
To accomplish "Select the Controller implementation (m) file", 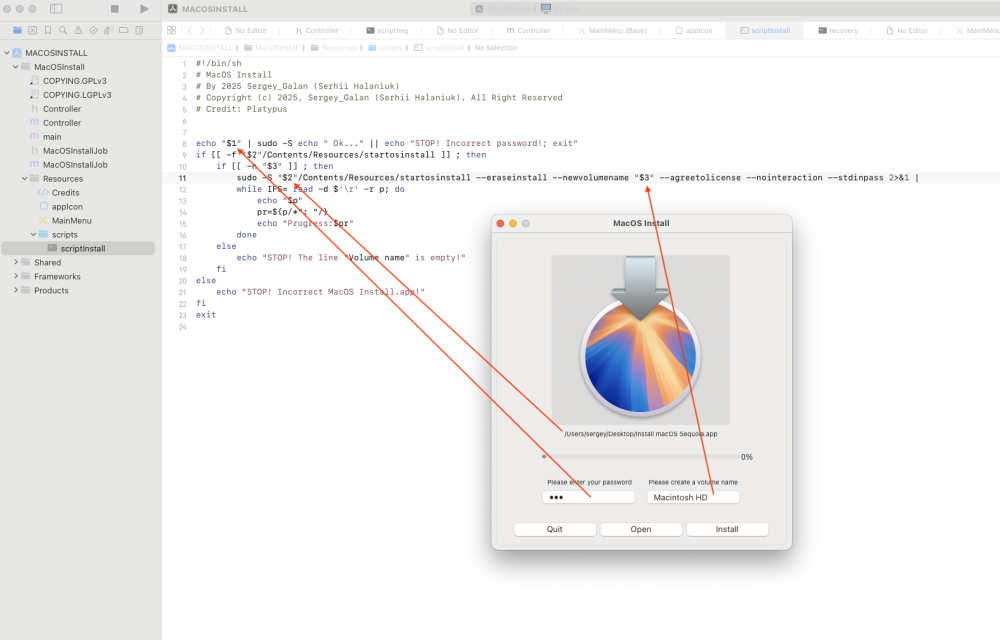I will click(x=62, y=123).
